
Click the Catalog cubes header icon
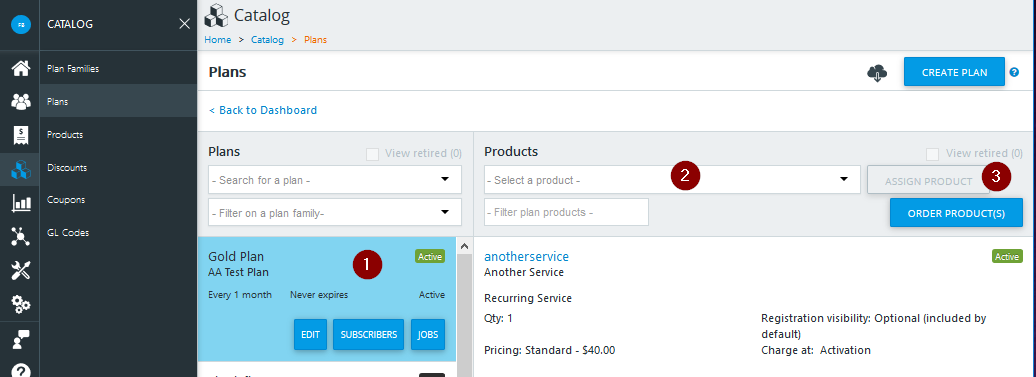tap(216, 15)
